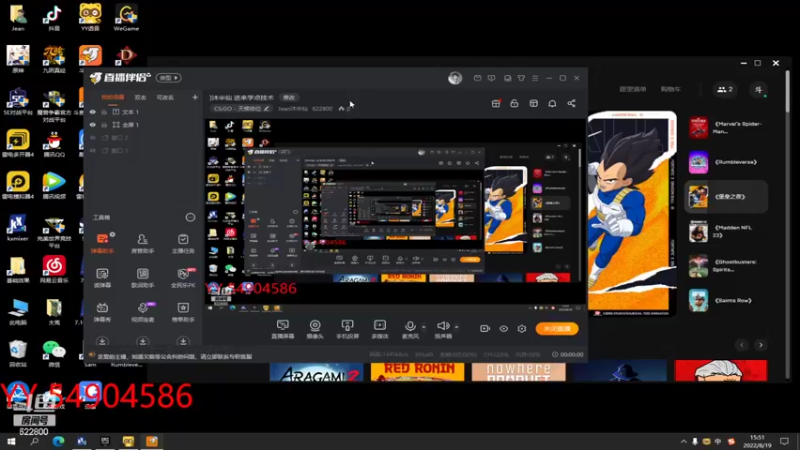Switch to the 双击 scene tab
Viewport: 800px width, 450px height.
point(140,97)
